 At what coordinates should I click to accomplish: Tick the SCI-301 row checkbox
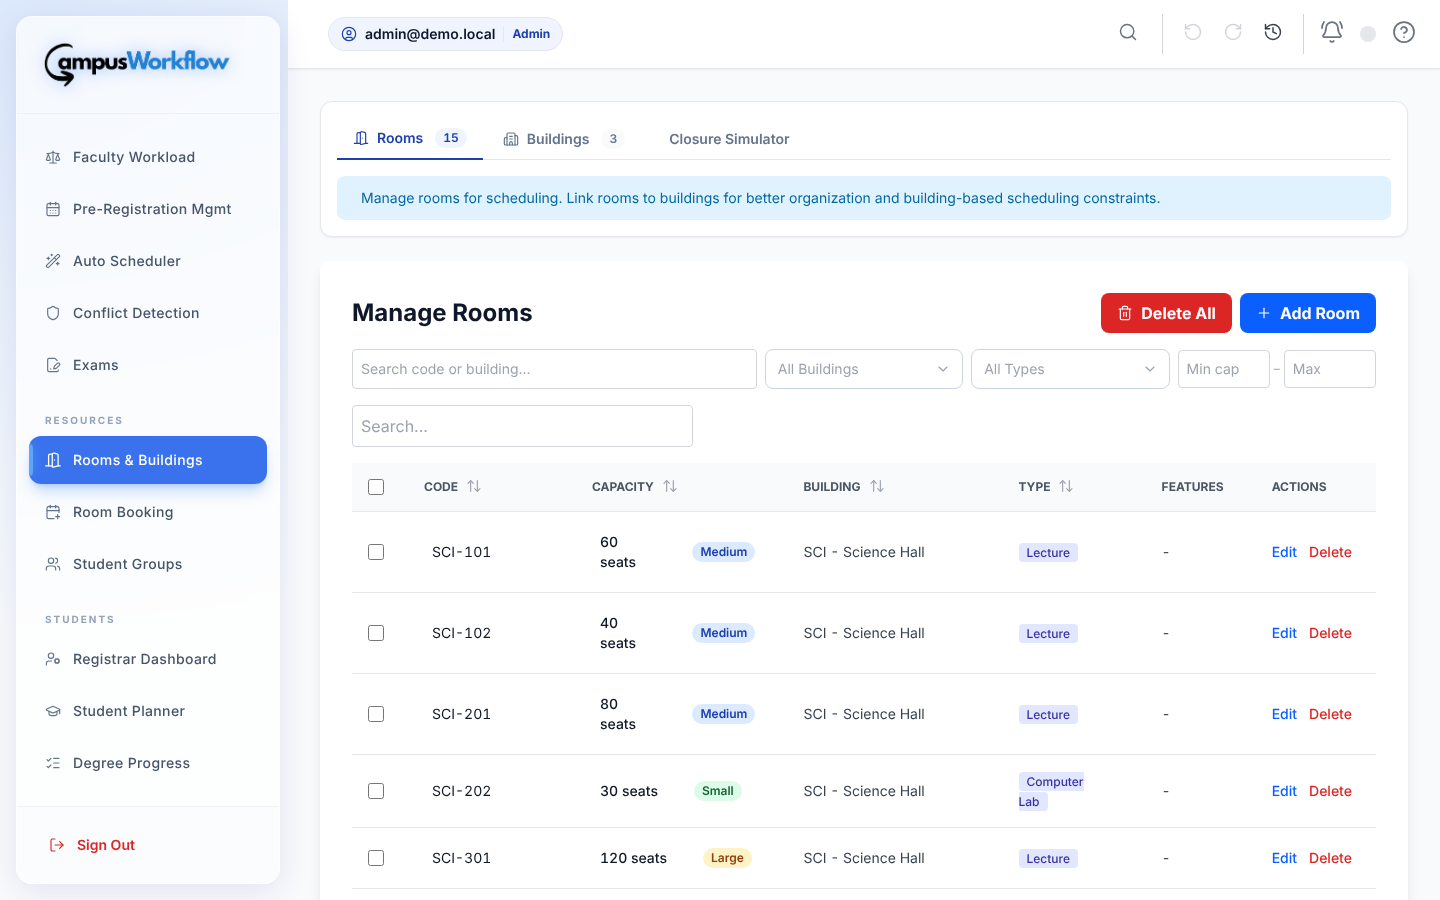pyautogui.click(x=376, y=858)
